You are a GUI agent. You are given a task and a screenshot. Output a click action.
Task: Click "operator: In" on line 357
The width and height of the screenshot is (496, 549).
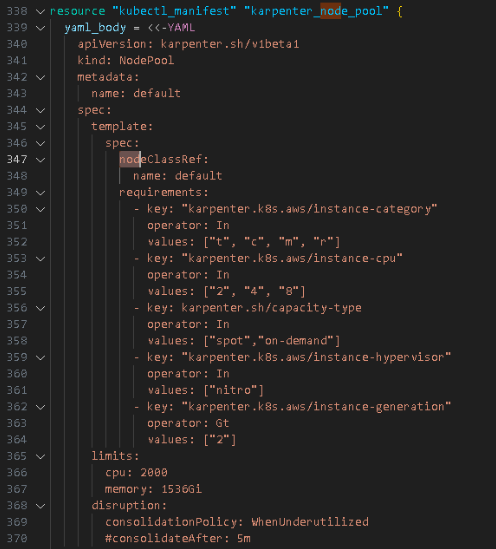[x=188, y=324]
